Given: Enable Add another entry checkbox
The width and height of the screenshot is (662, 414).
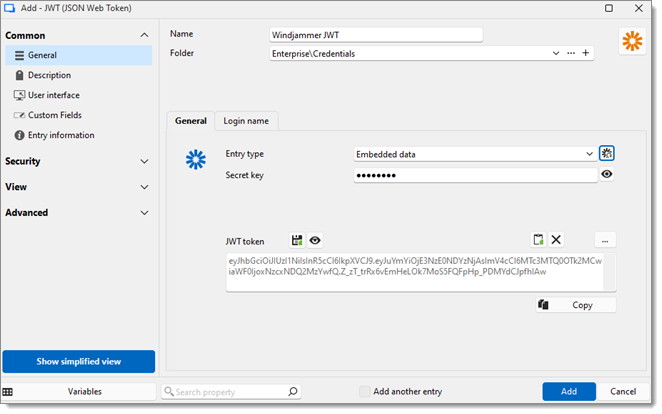Looking at the screenshot, I should pos(365,392).
